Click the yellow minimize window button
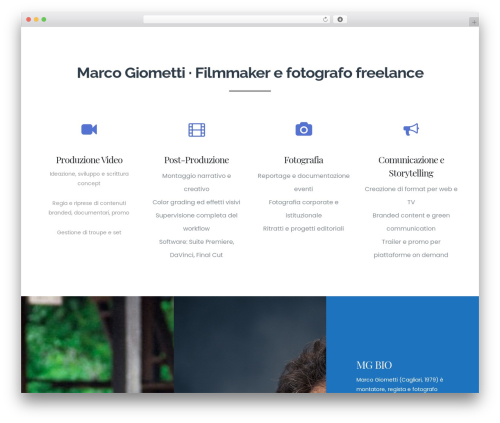 pyautogui.click(x=36, y=20)
